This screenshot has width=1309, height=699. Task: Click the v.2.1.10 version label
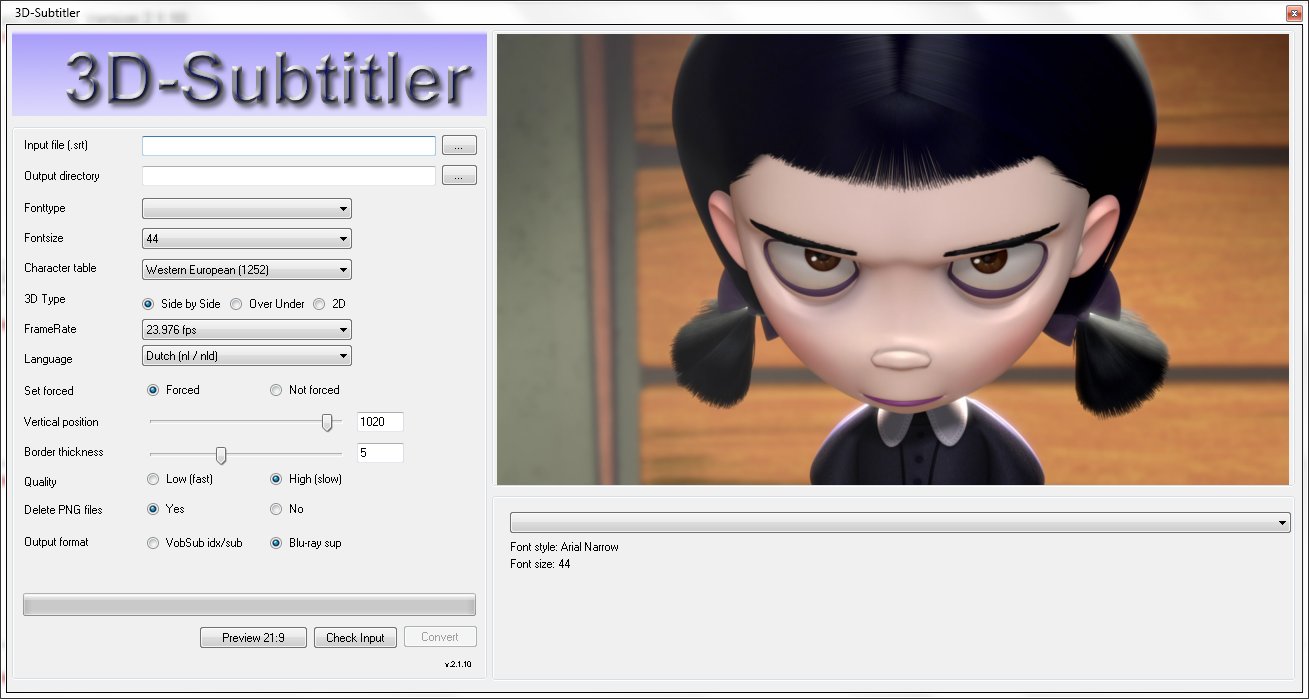tap(457, 664)
